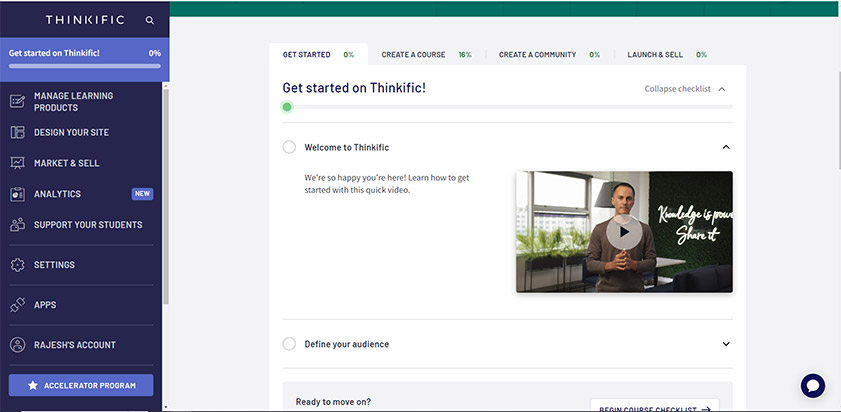
Task: Open the Analytics menu item
Action: (x=81, y=194)
